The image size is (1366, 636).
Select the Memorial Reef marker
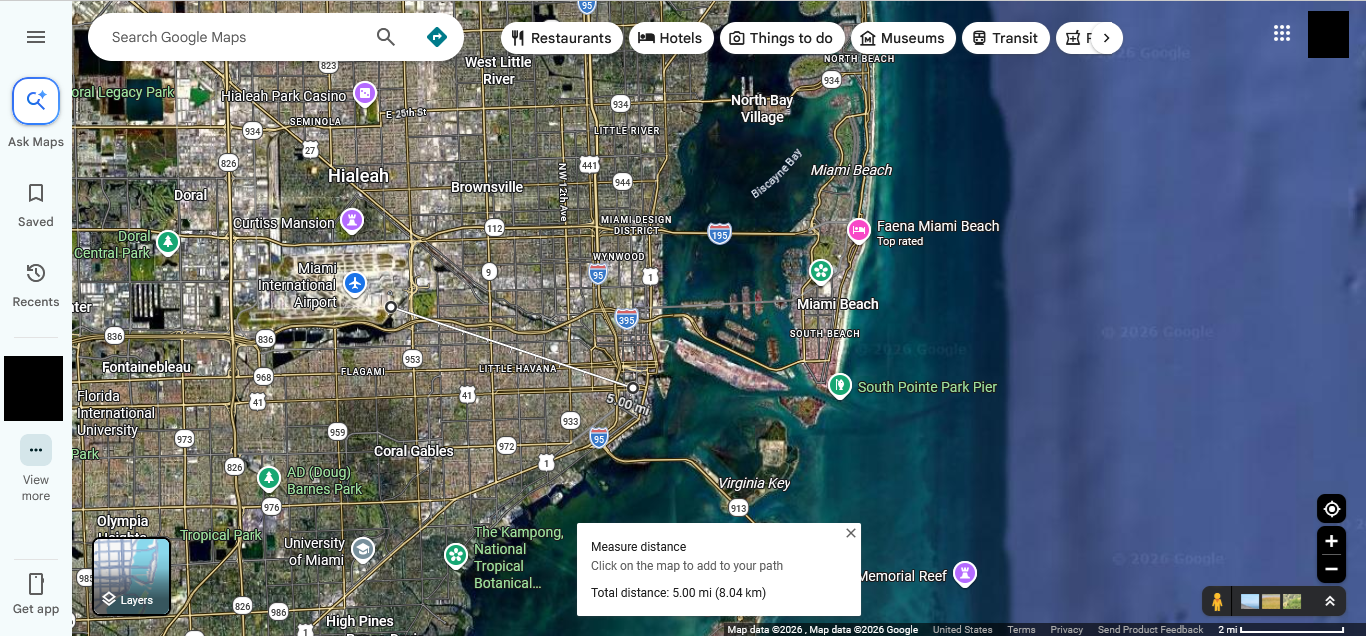coord(965,573)
